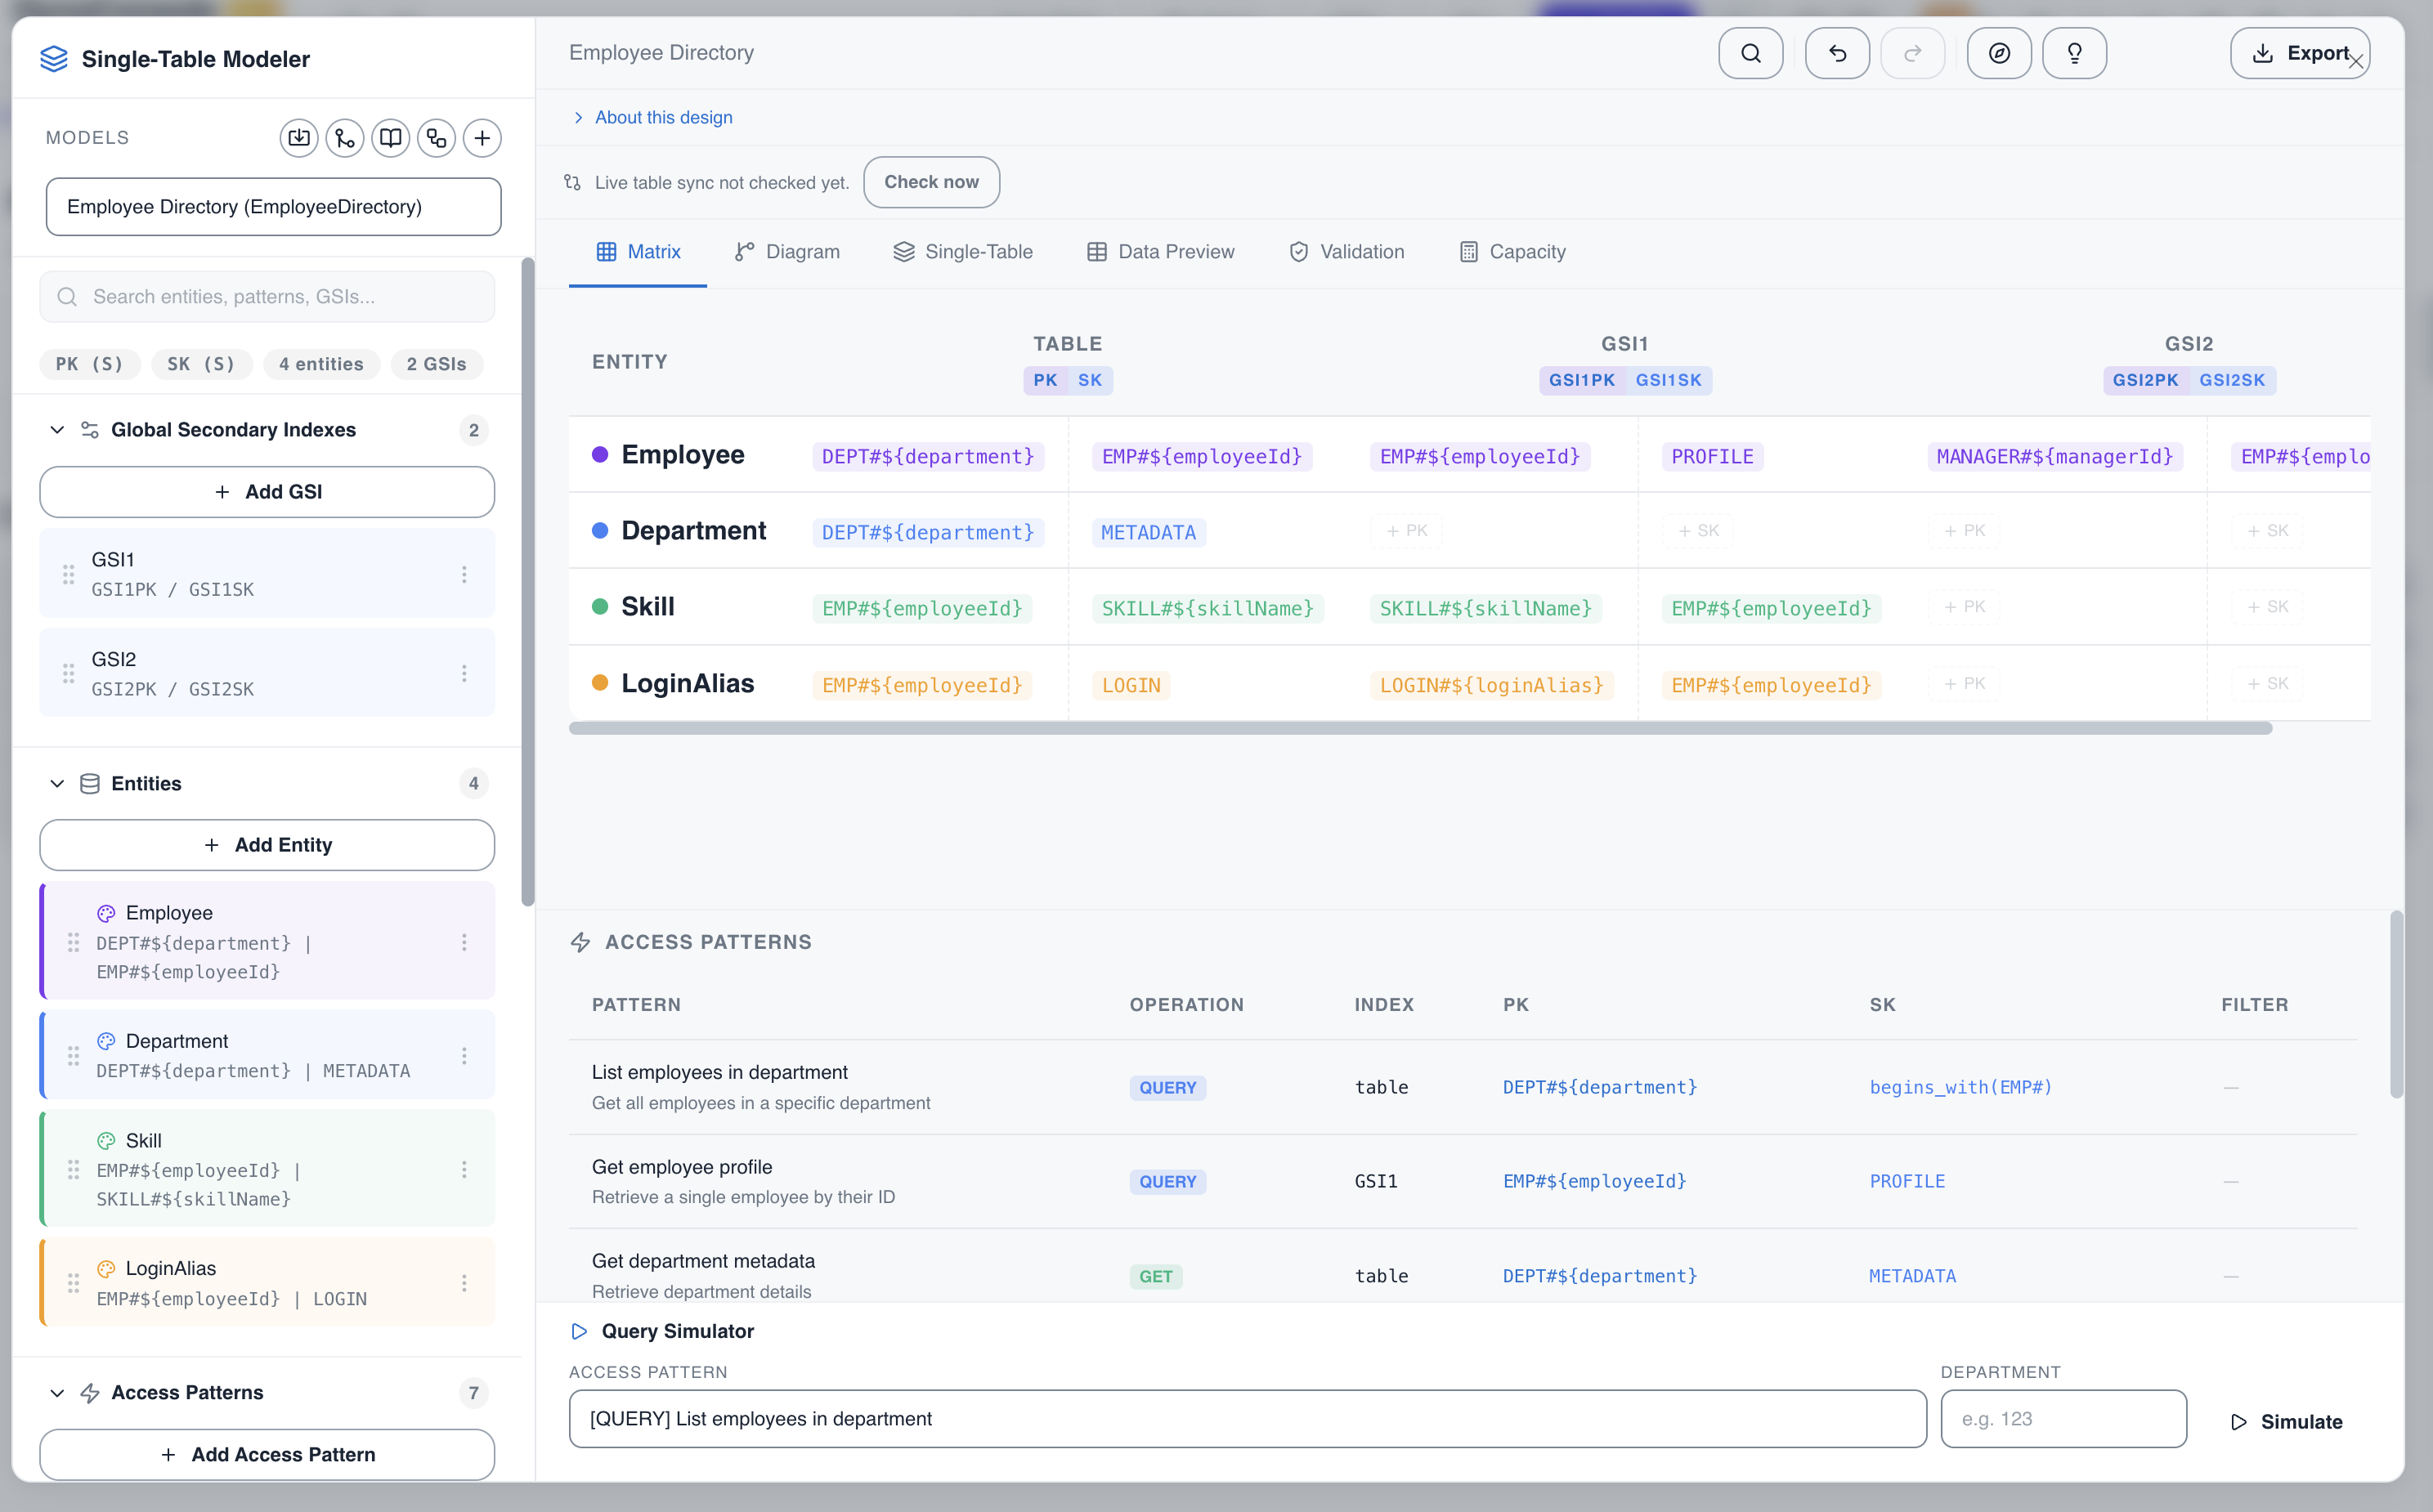The height and width of the screenshot is (1512, 2433).
Task: Open the GSI2 three-dot menu
Action: 464,673
